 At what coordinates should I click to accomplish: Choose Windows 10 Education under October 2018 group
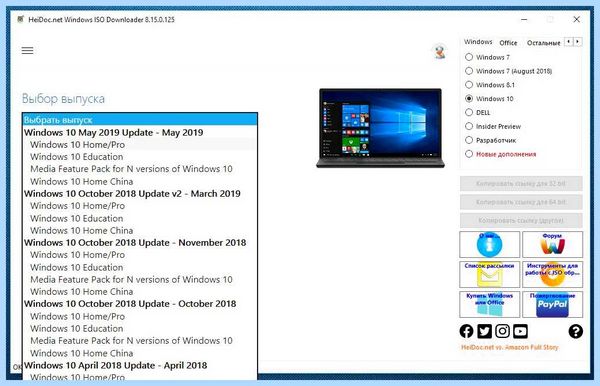tap(140, 329)
